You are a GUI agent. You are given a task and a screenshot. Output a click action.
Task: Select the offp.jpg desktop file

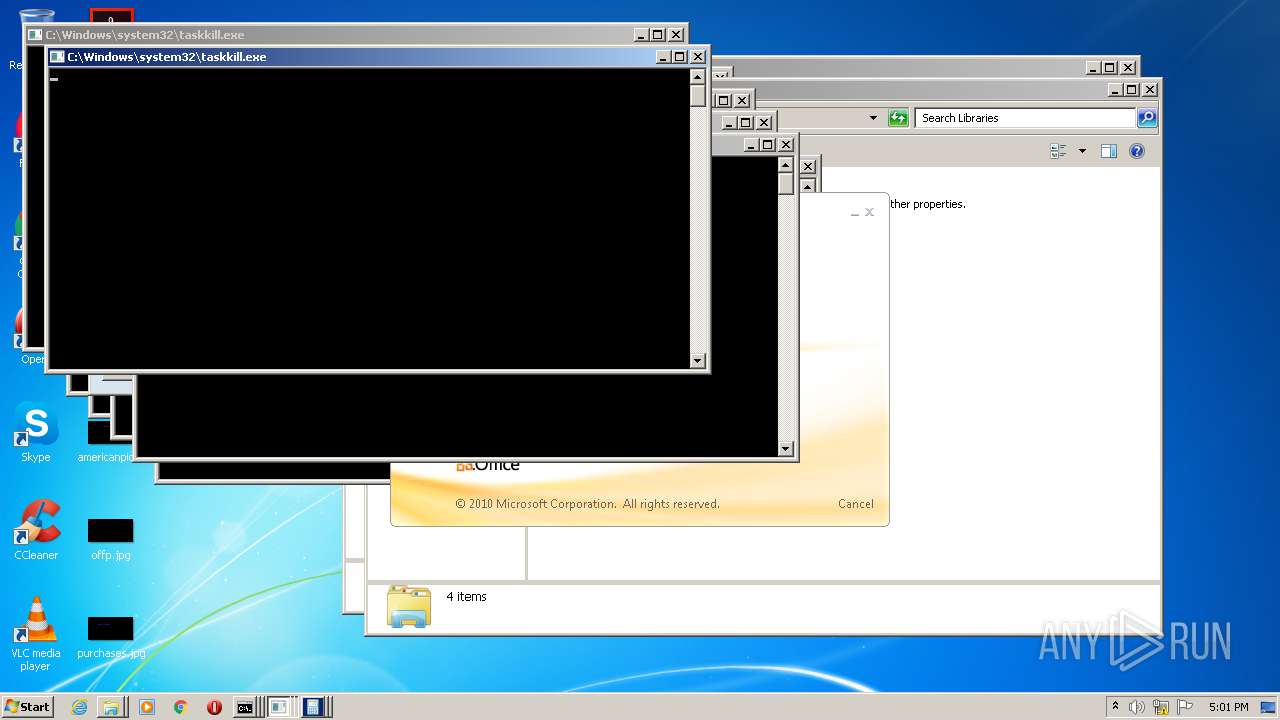[x=111, y=540]
